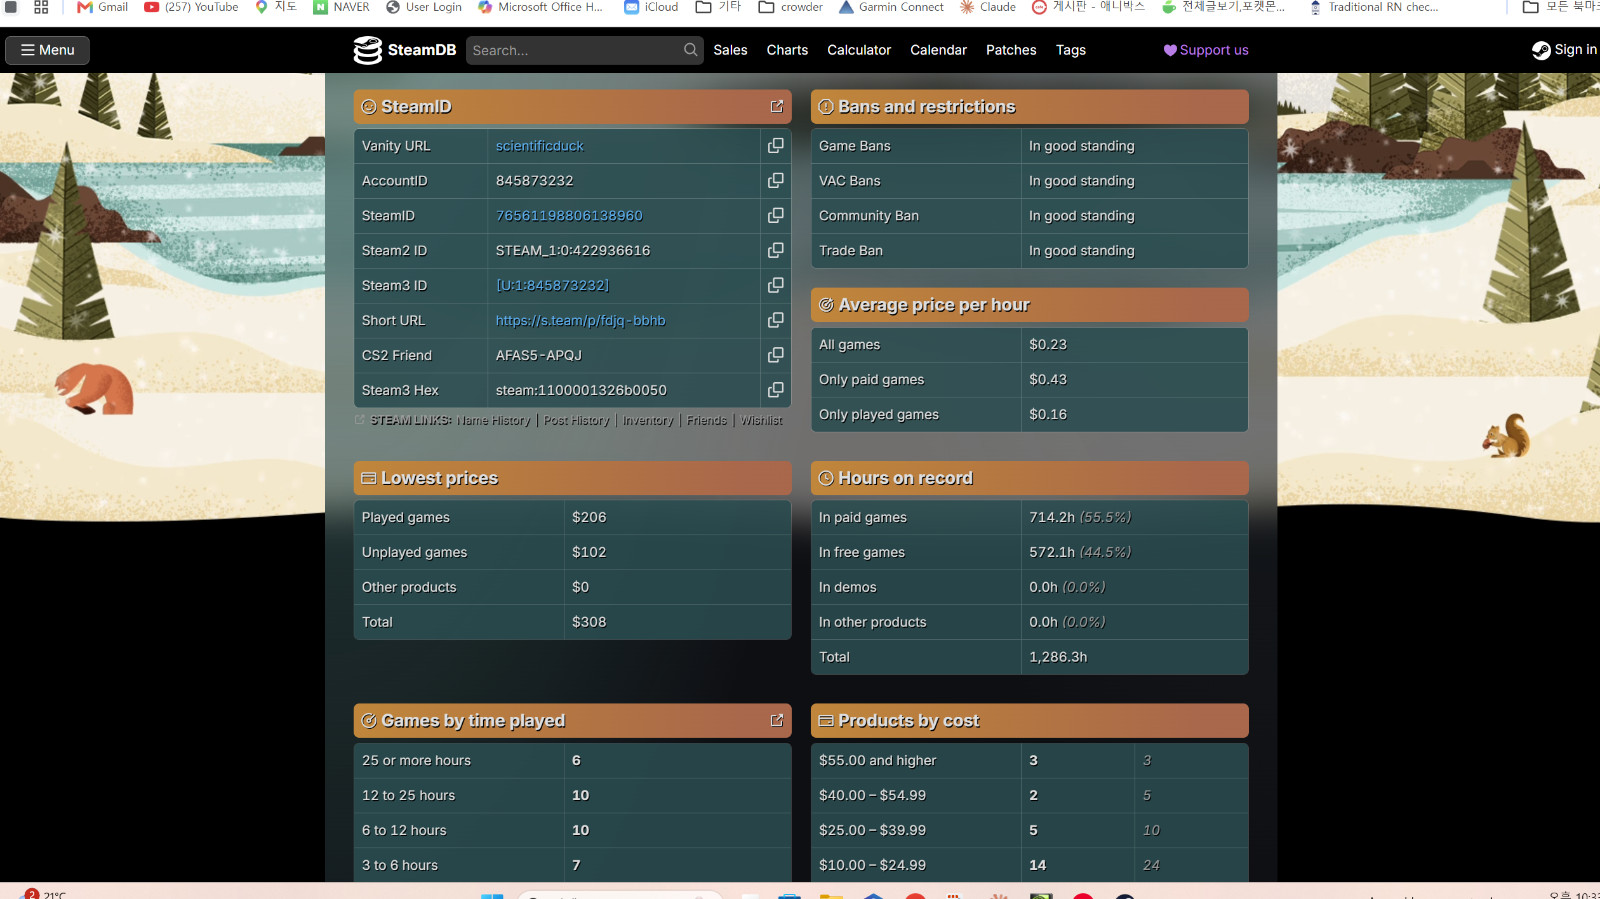Copy the Steam2 ID value
Image resolution: width=1600 pixels, height=899 pixels.
pos(775,251)
